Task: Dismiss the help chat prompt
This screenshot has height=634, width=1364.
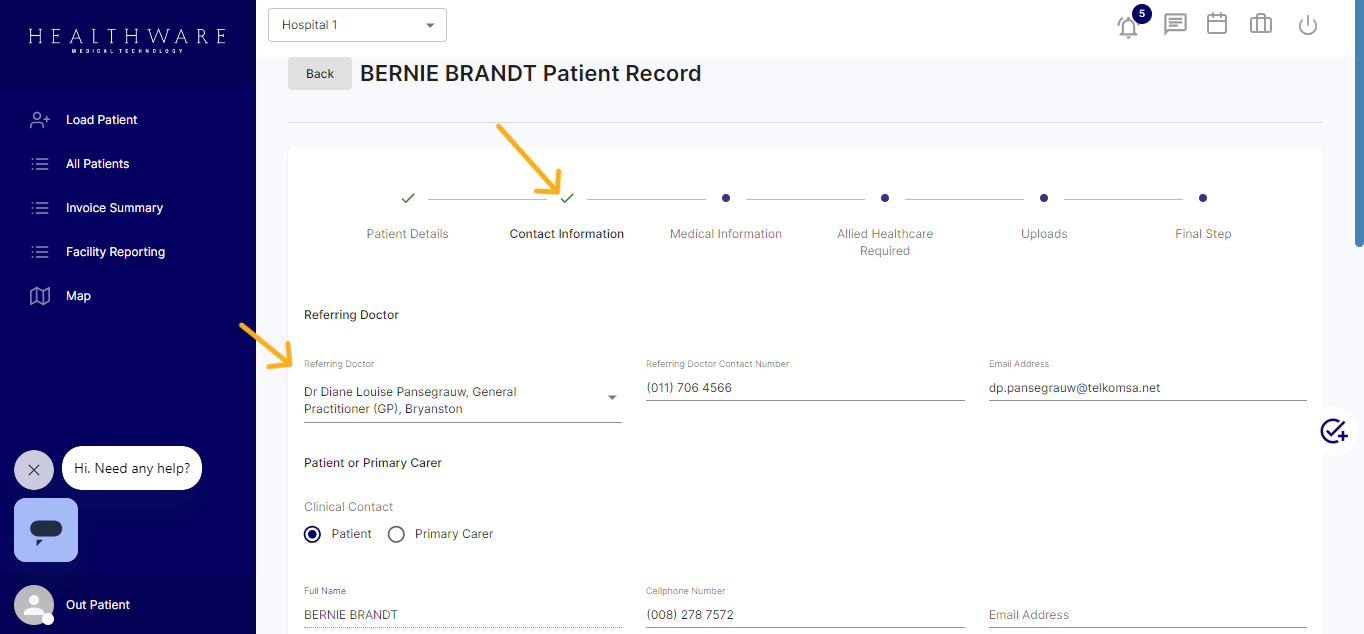Action: 34,469
